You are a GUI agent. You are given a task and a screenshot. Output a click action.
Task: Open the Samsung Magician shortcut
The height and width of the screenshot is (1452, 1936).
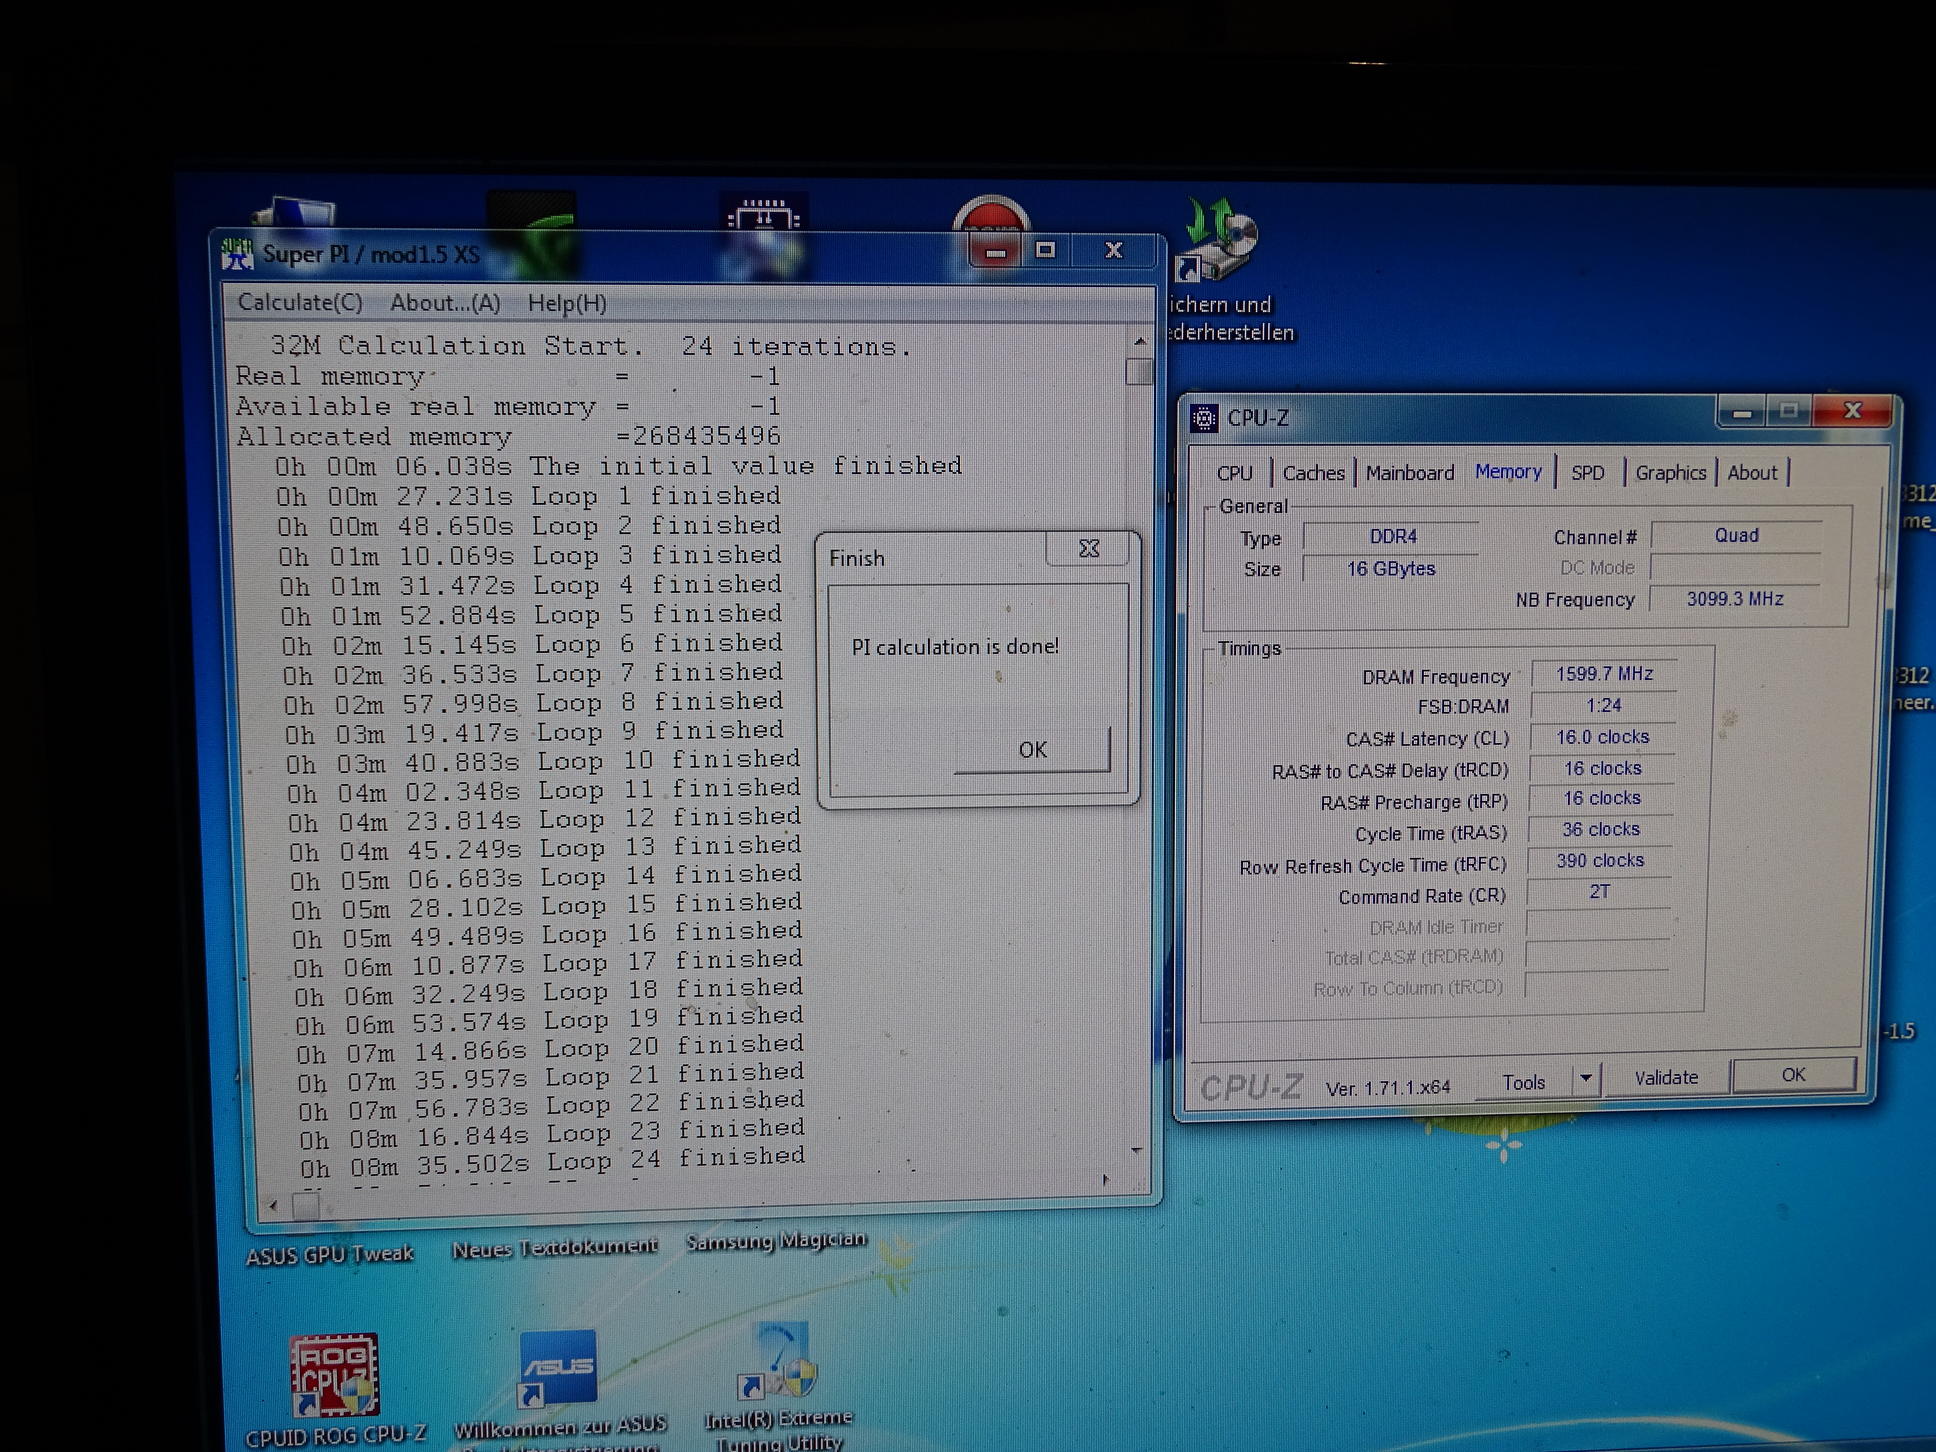(x=775, y=1240)
